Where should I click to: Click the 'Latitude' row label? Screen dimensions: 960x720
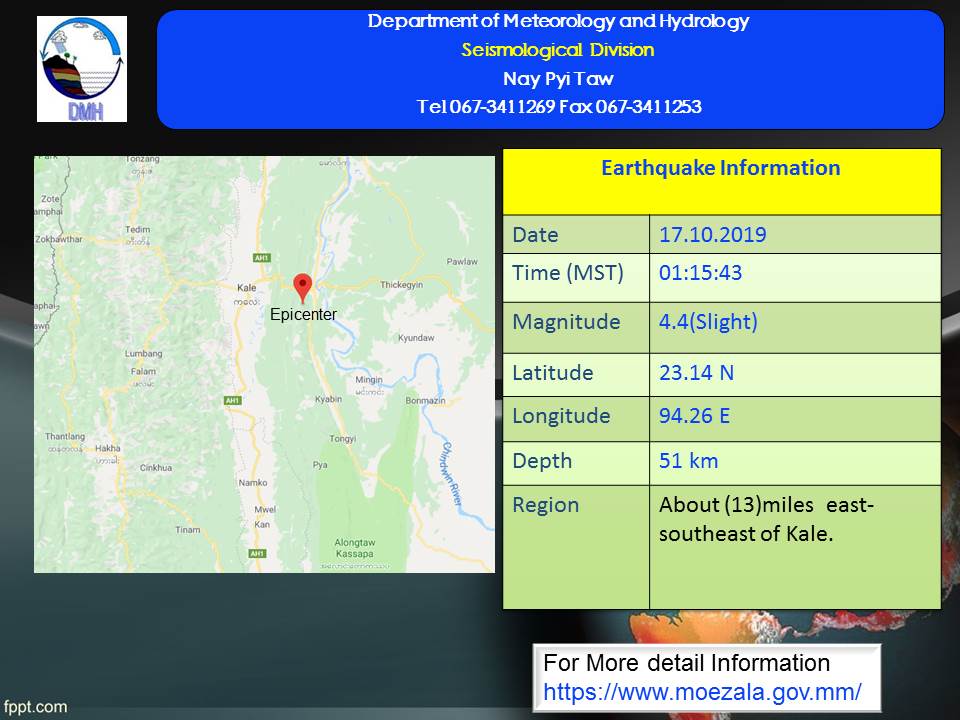553,373
